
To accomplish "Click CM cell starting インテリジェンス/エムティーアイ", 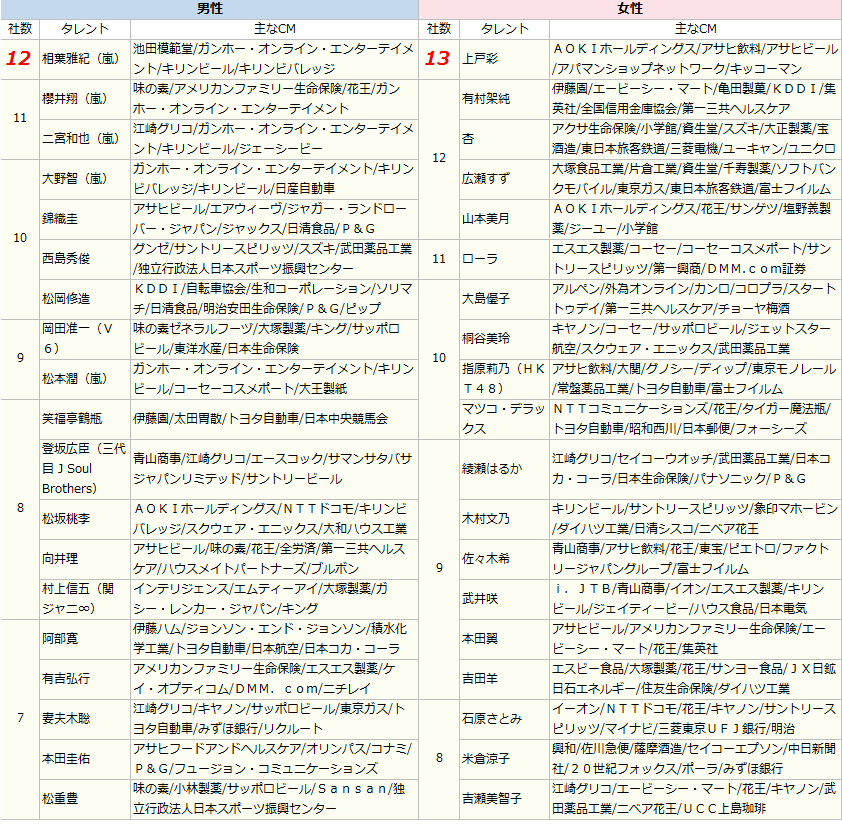I will 274,599.
